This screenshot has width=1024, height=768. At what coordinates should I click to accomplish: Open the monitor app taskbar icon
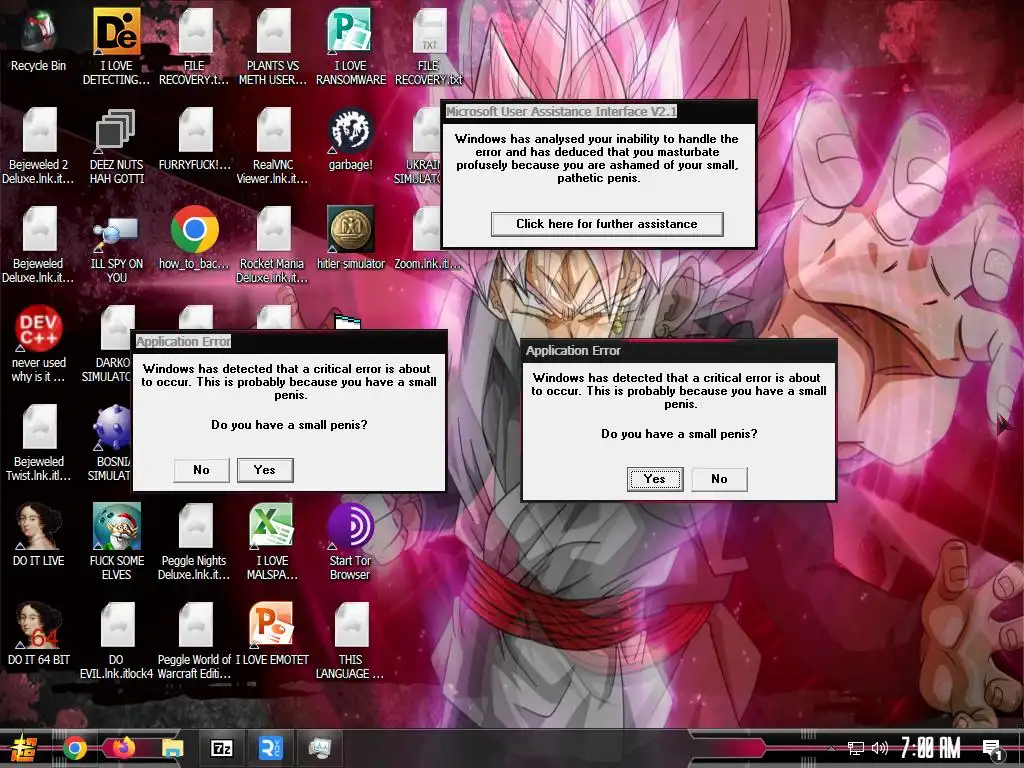(319, 748)
